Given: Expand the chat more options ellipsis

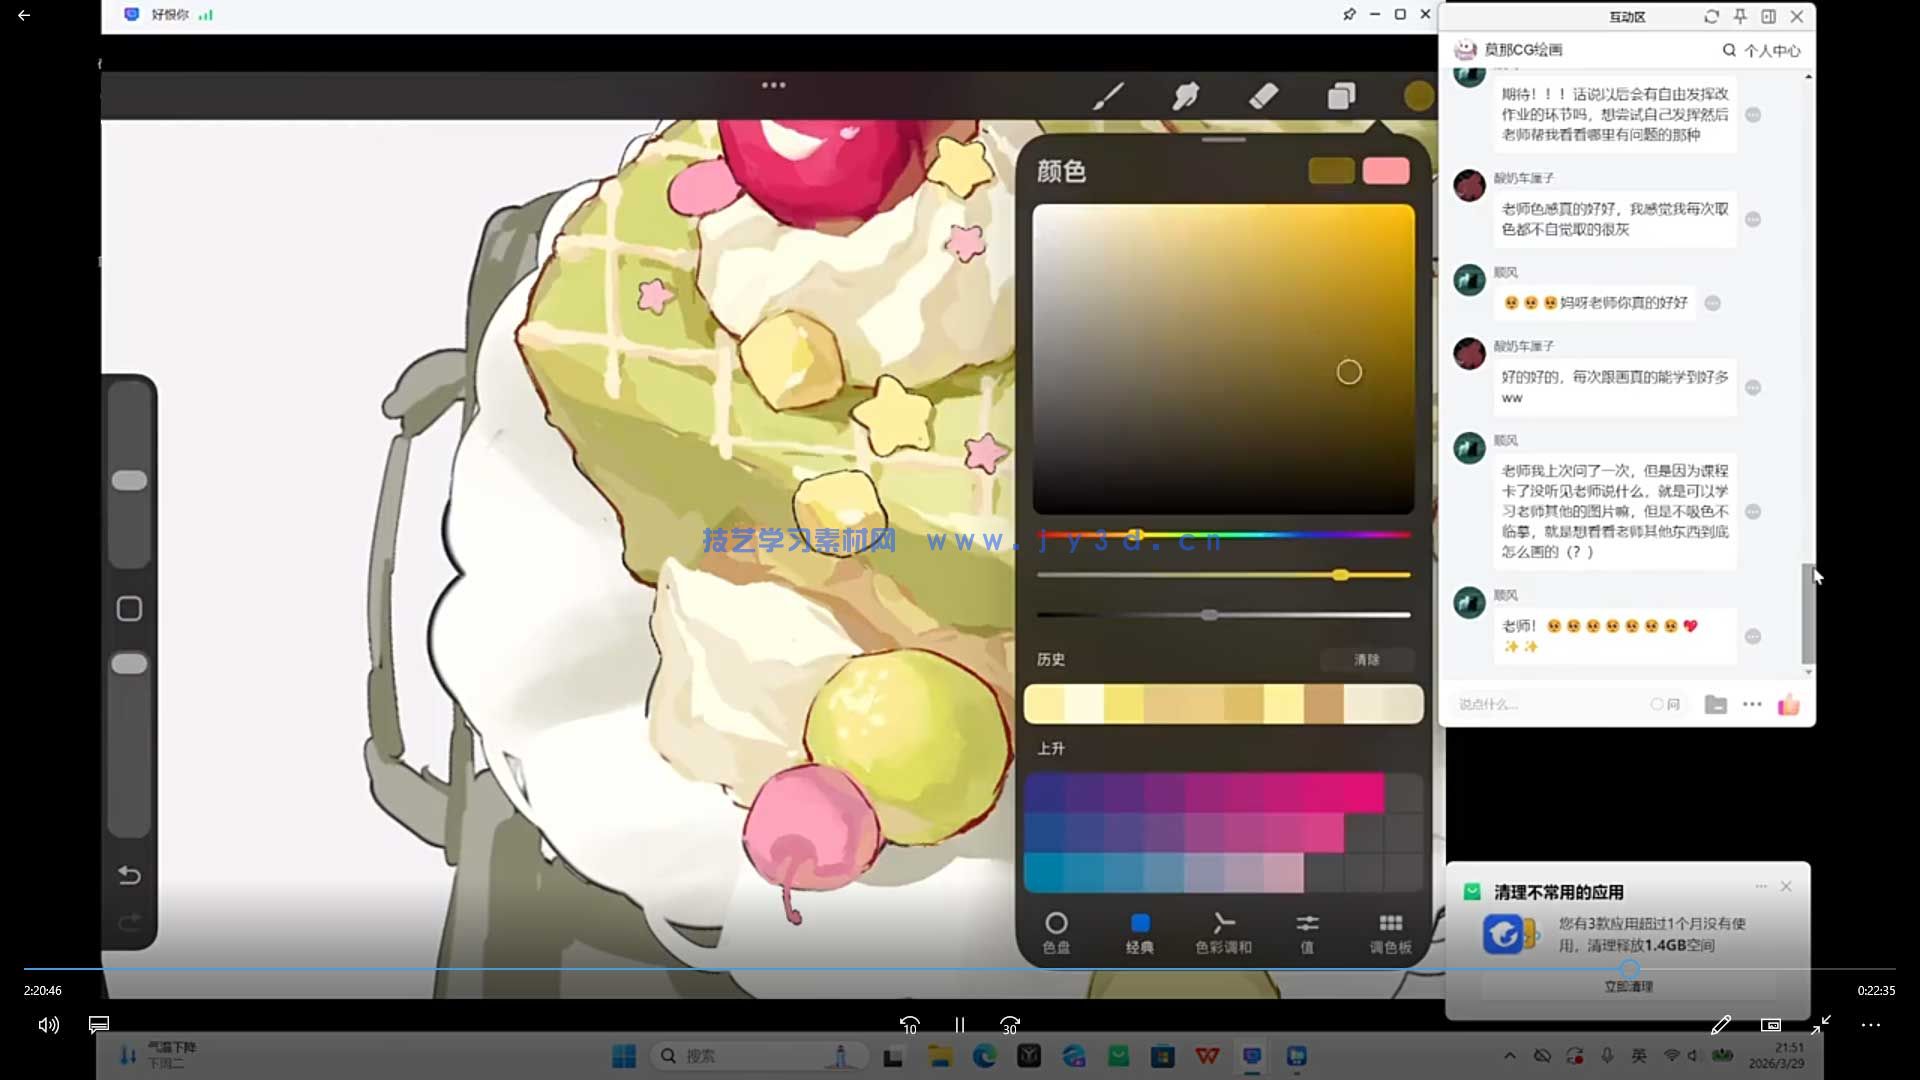Looking at the screenshot, I should (1752, 705).
